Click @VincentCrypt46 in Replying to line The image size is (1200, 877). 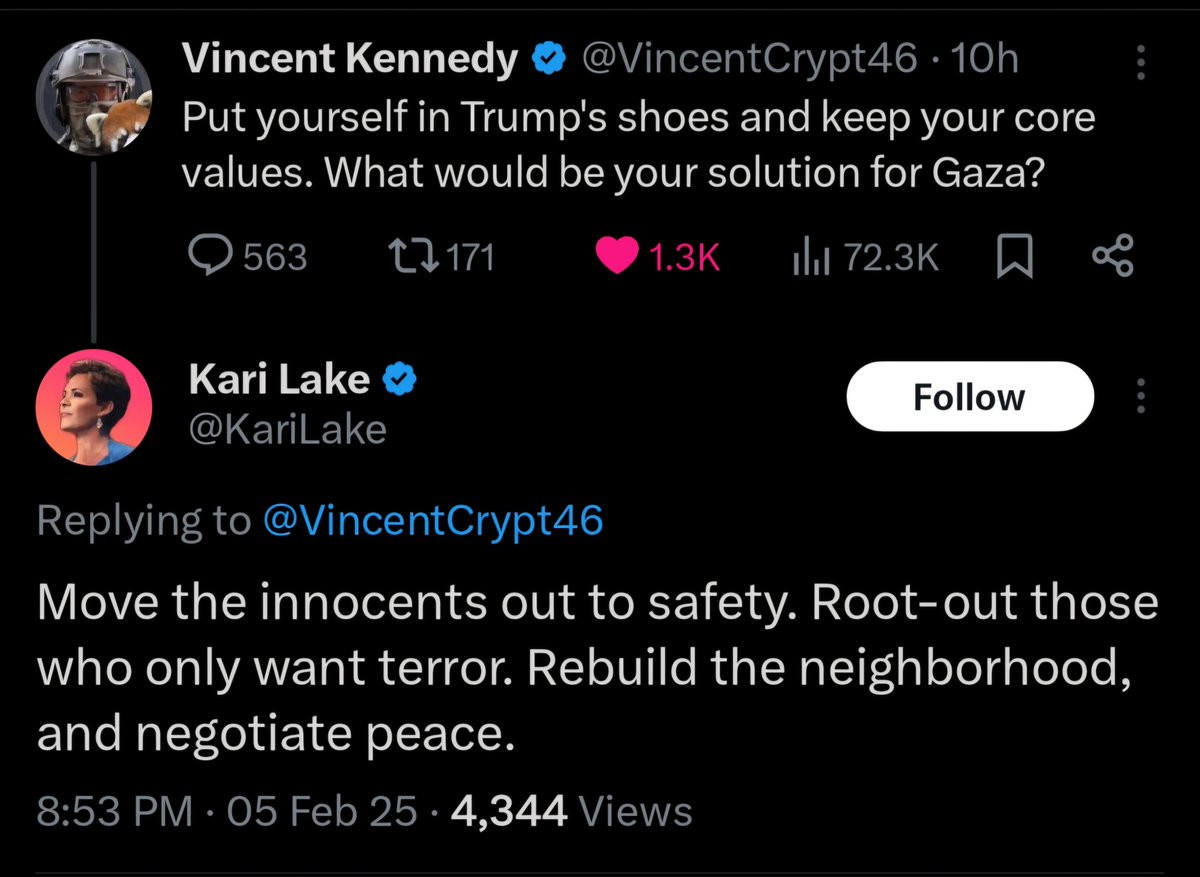432,520
